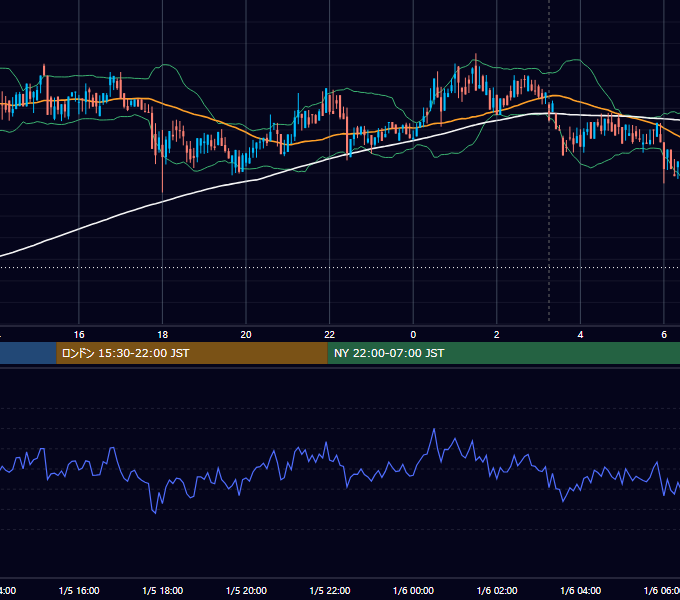Click the 1/6 02:00 date label

497,590
